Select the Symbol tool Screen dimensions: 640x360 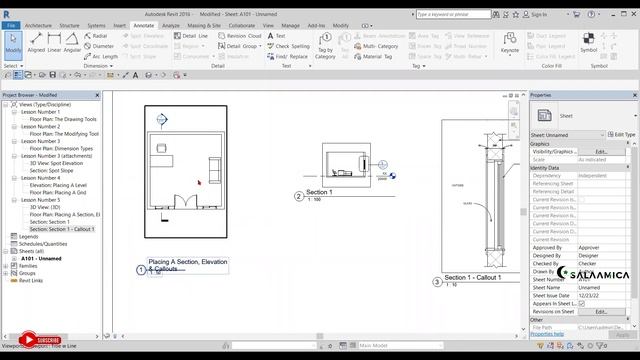point(589,42)
